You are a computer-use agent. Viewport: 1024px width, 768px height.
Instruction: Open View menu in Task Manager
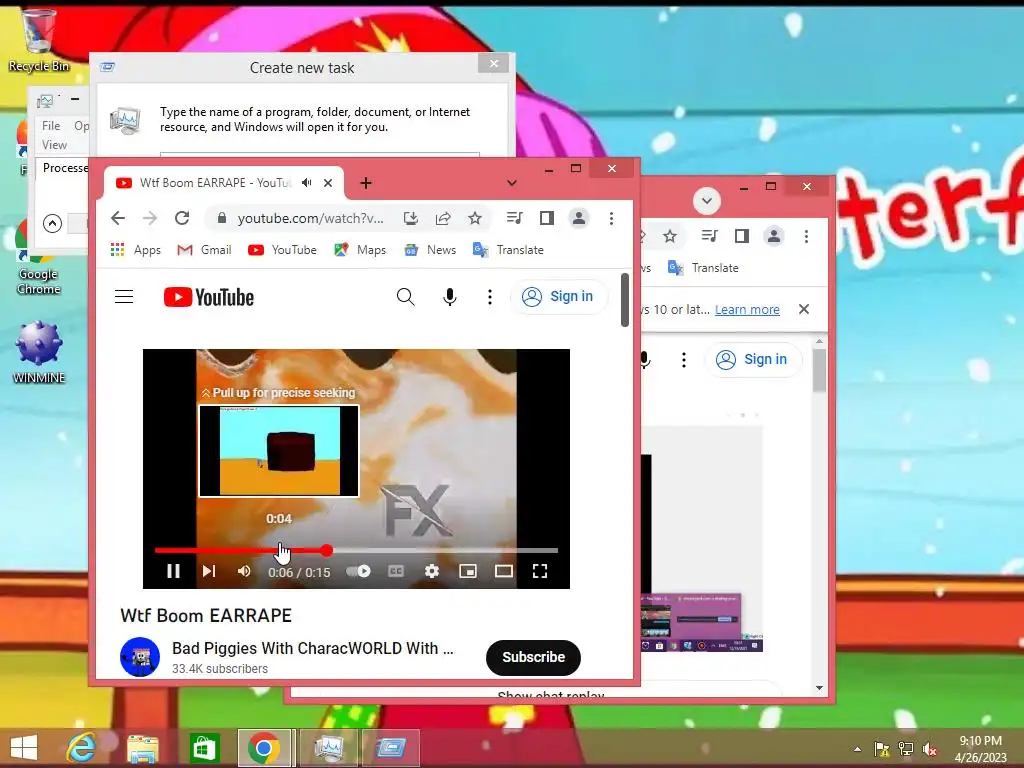click(x=54, y=145)
